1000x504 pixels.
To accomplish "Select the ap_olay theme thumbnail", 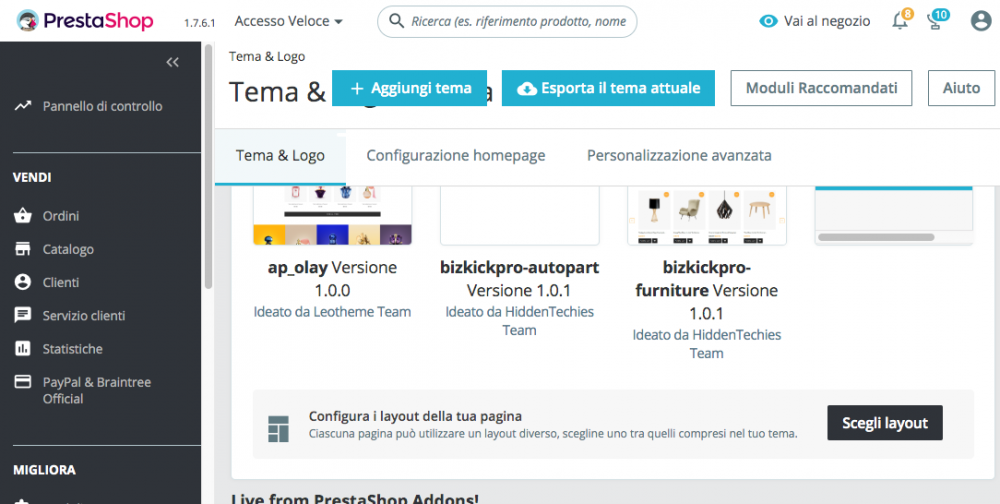I will click(332, 215).
